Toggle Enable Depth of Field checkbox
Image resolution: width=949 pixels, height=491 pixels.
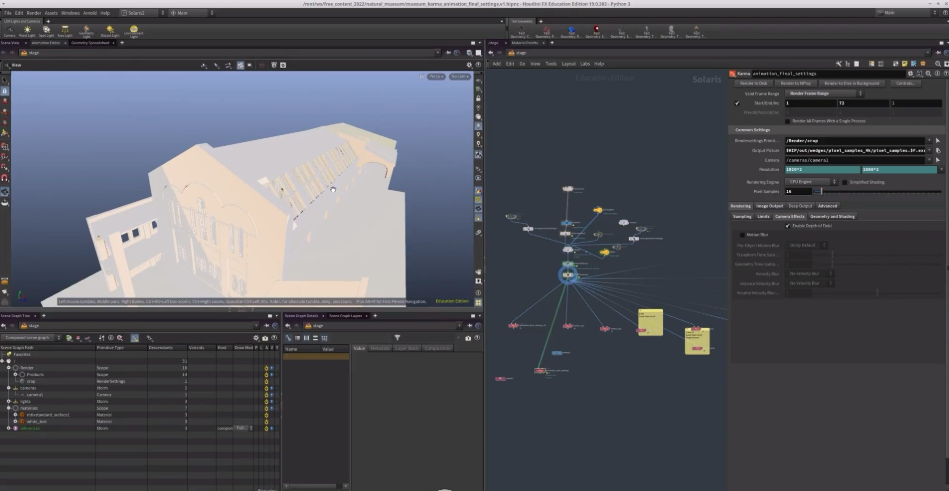[x=787, y=226]
